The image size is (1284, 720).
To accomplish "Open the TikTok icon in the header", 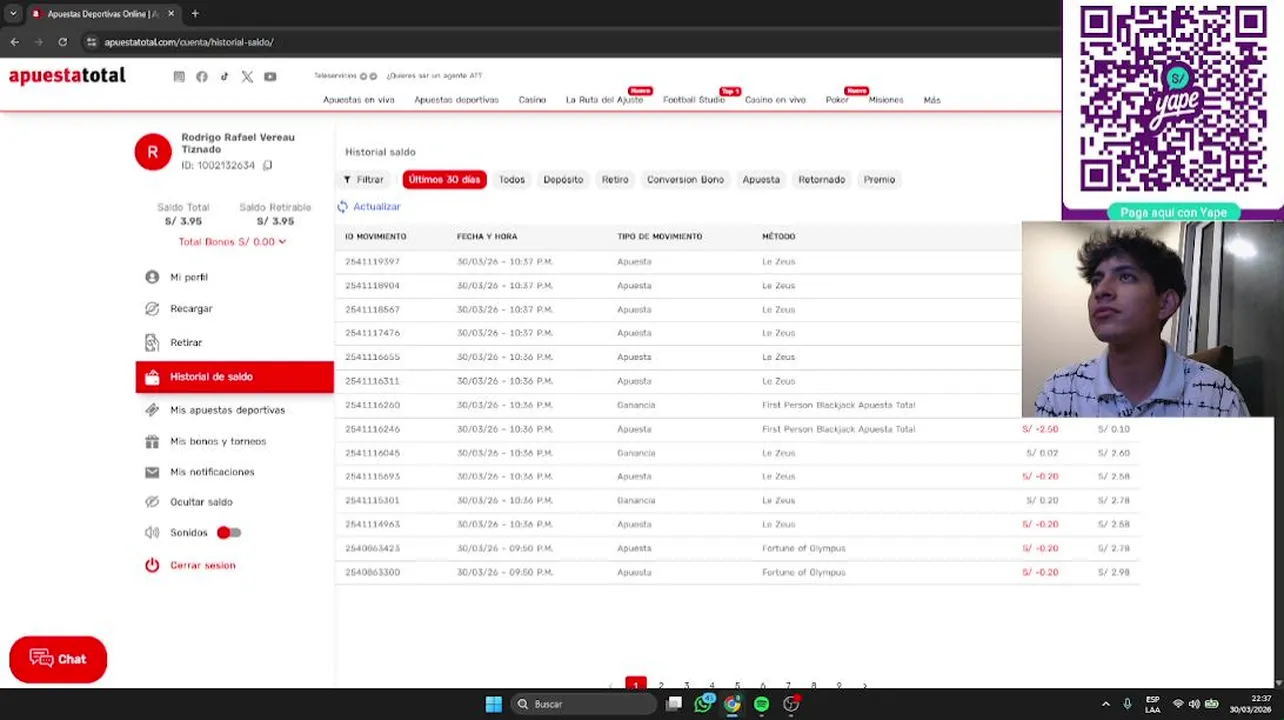I will 224,77.
